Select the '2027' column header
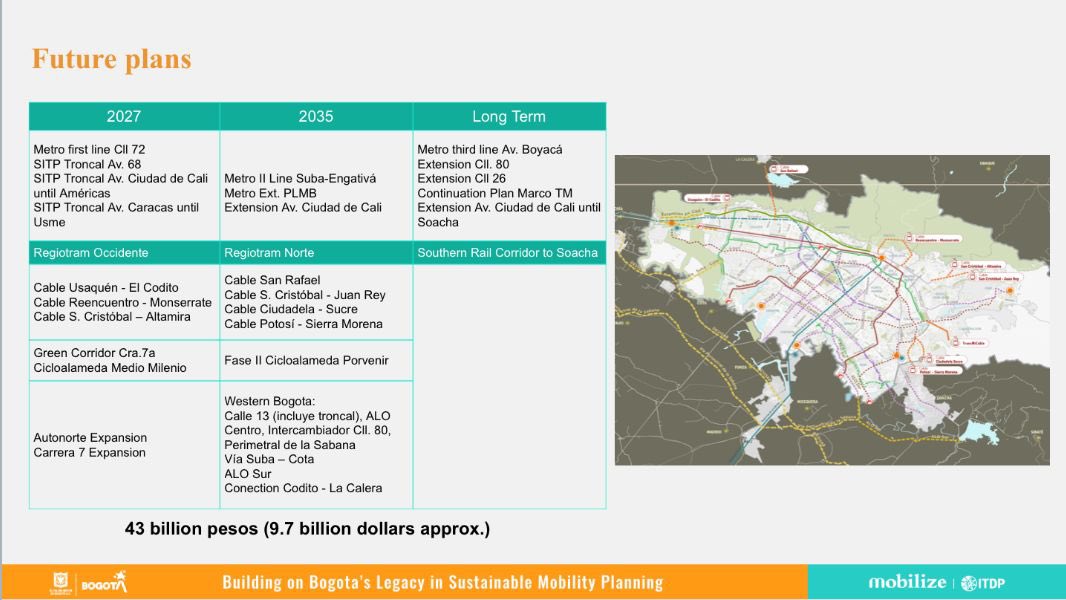The height and width of the screenshot is (600, 1066). pos(124,116)
